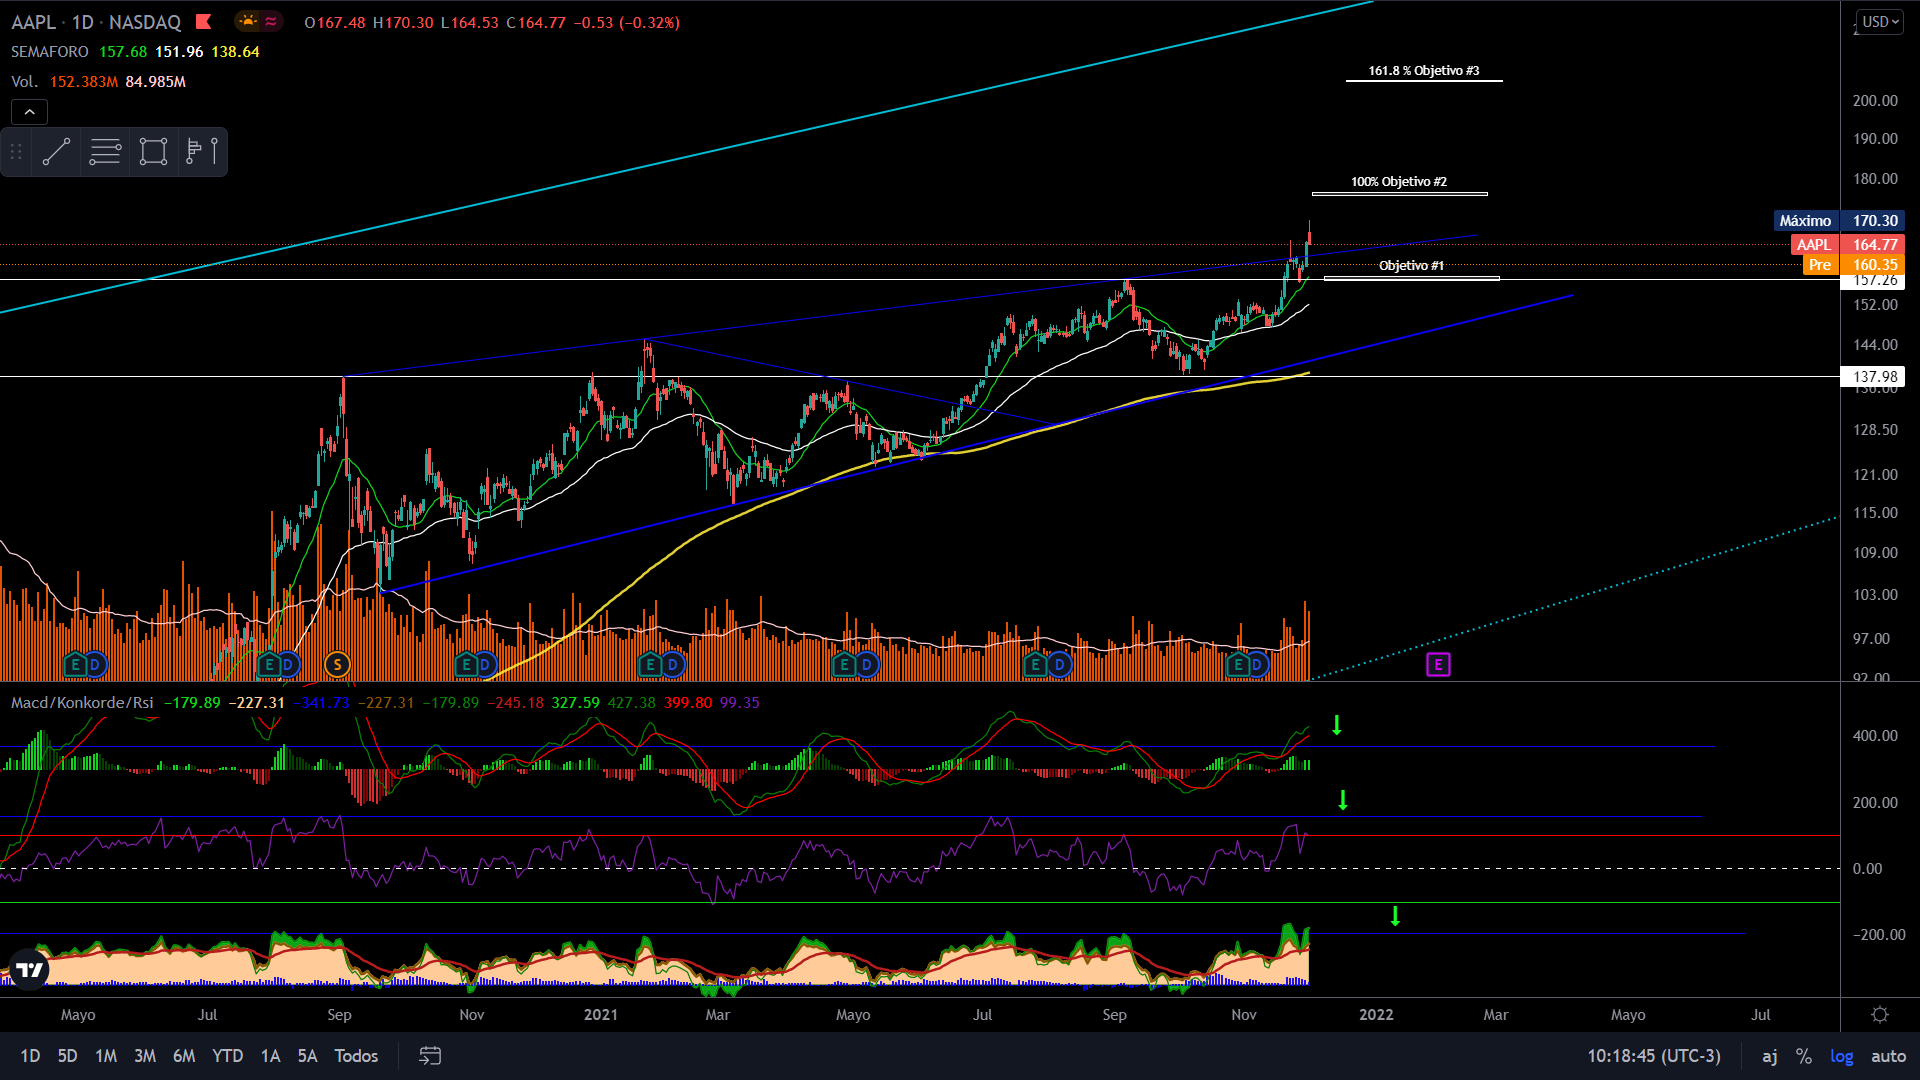
Task: Open the timezone menu showing UTC-3
Action: 1653,1056
